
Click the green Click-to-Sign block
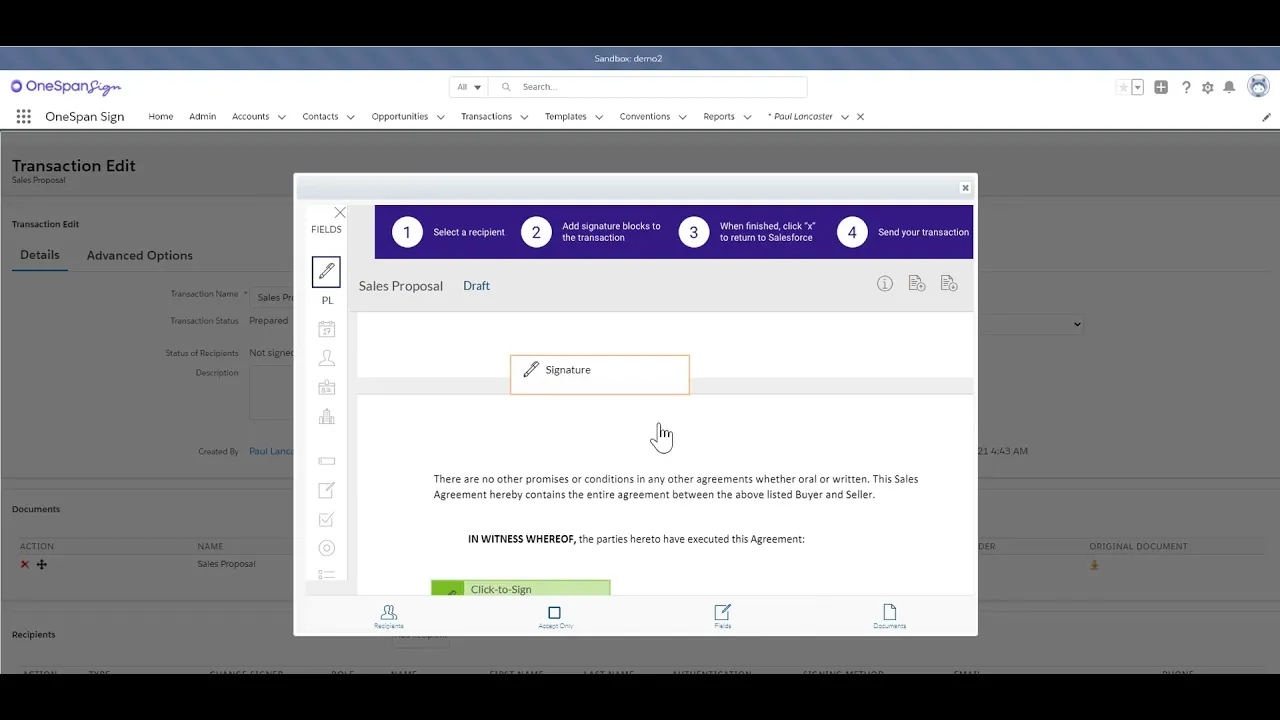tap(520, 589)
